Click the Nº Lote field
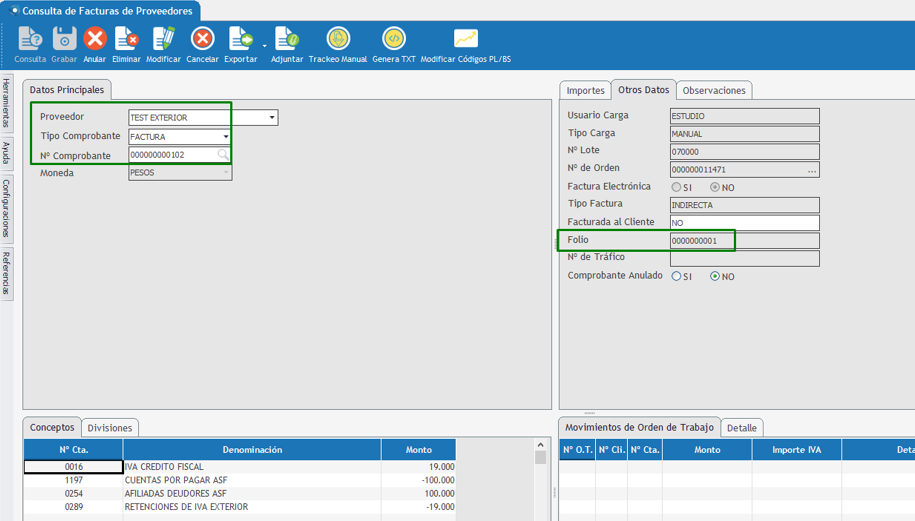The image size is (915, 521). coord(745,152)
